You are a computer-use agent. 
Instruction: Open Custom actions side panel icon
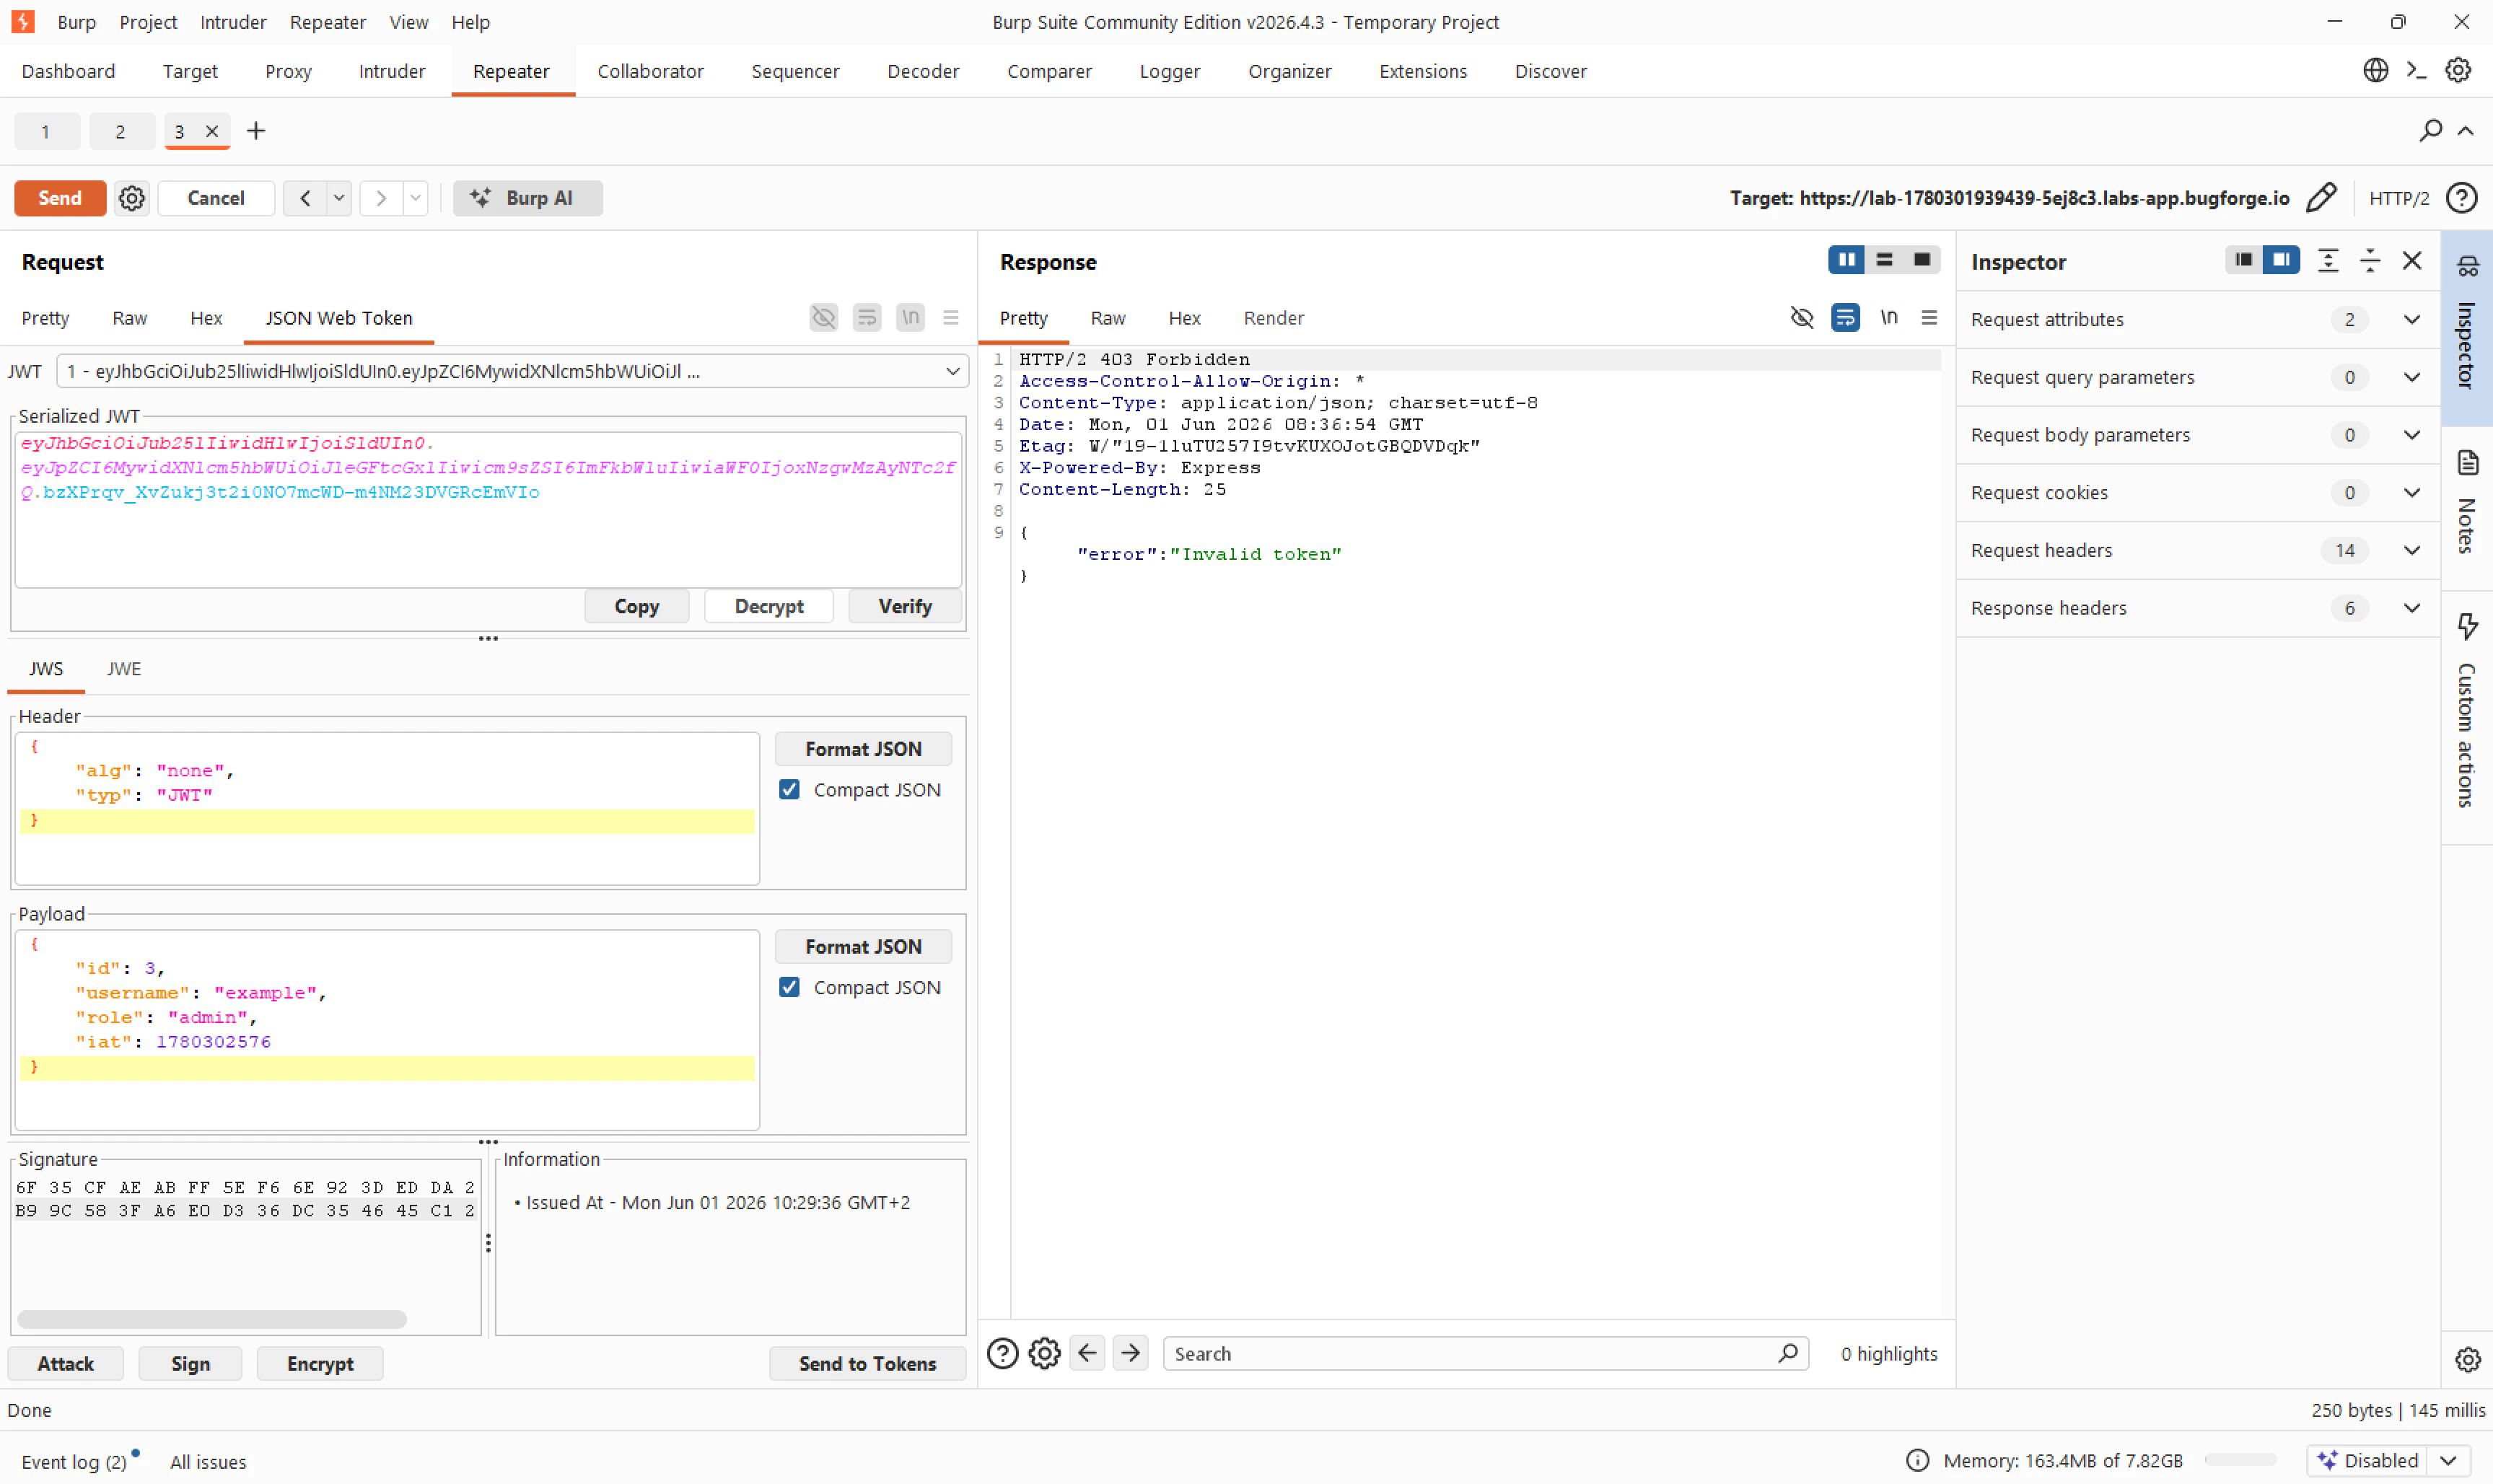coord(2467,626)
